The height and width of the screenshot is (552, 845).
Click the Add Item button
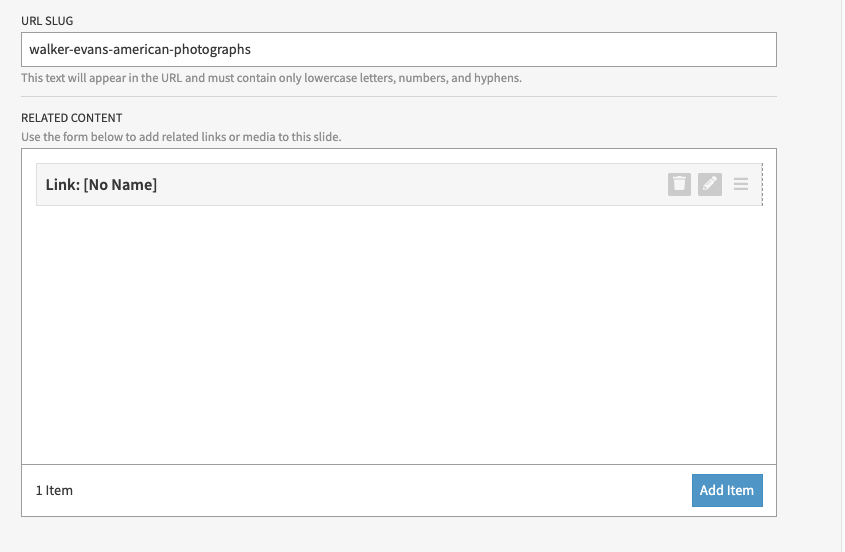[x=727, y=490]
